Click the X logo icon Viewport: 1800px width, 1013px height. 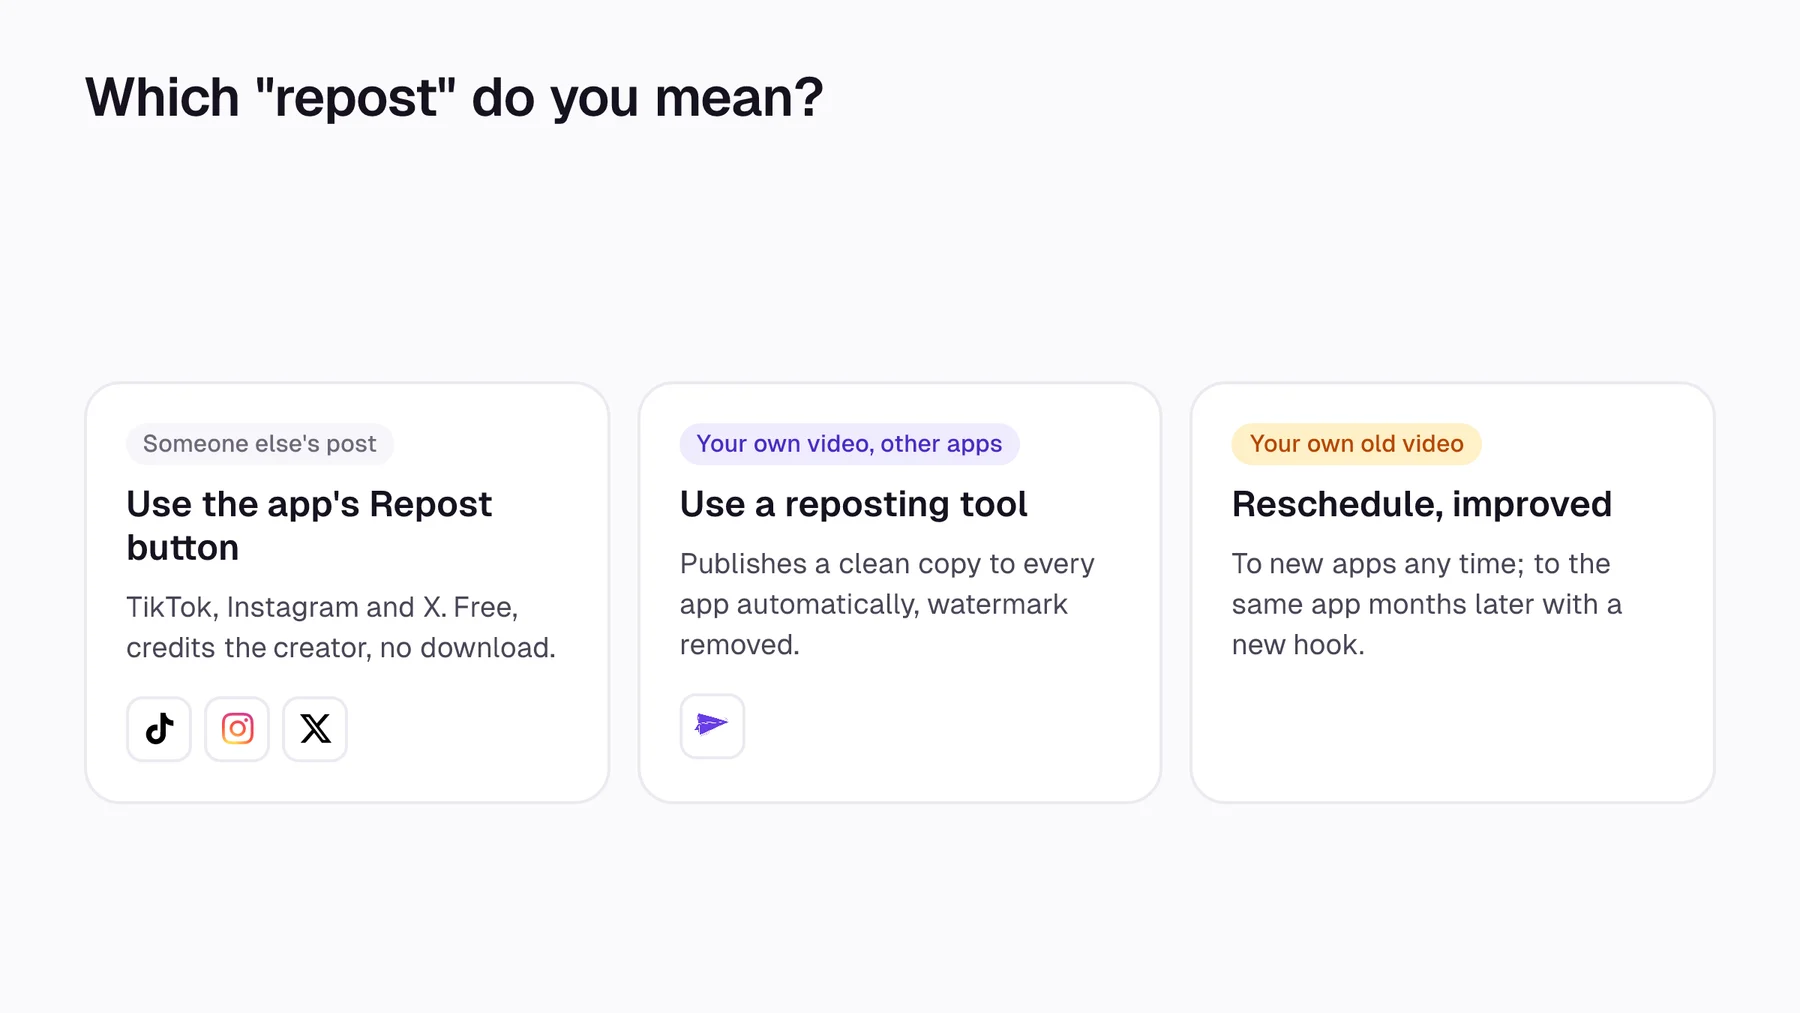point(315,729)
